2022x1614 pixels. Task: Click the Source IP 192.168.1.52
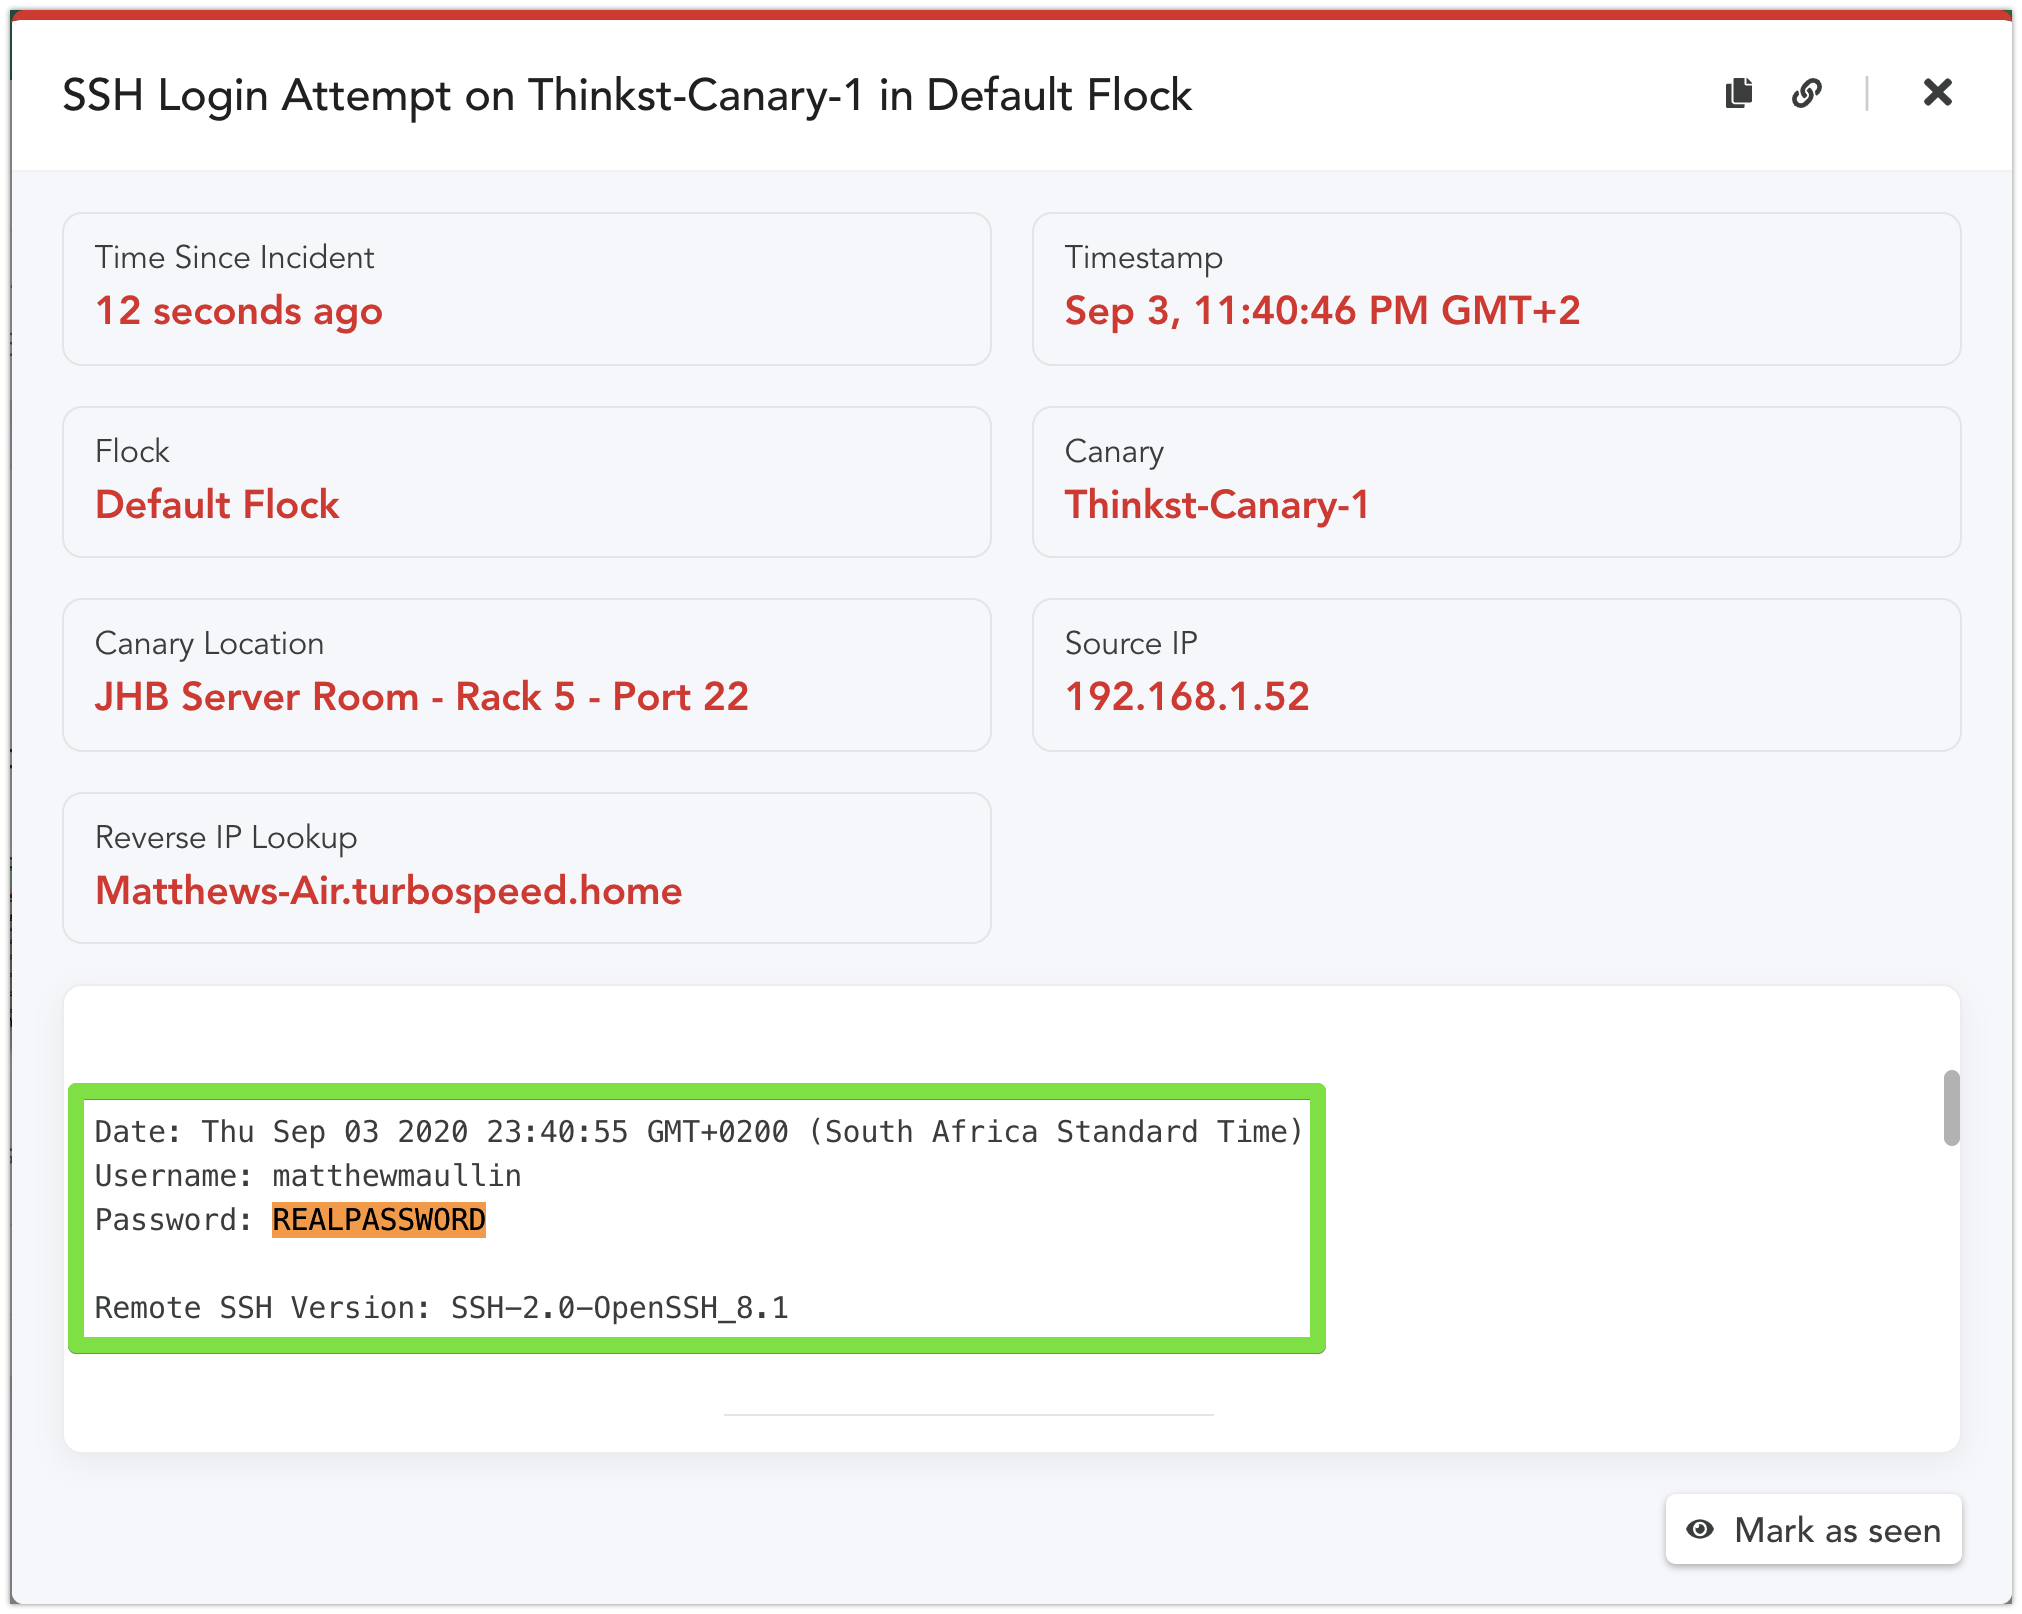1187,696
